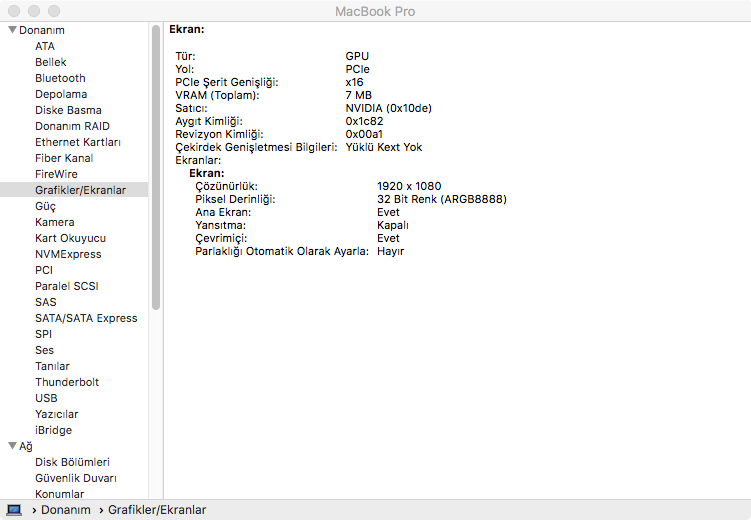
Task: Click the red close window button
Action: tap(13, 11)
